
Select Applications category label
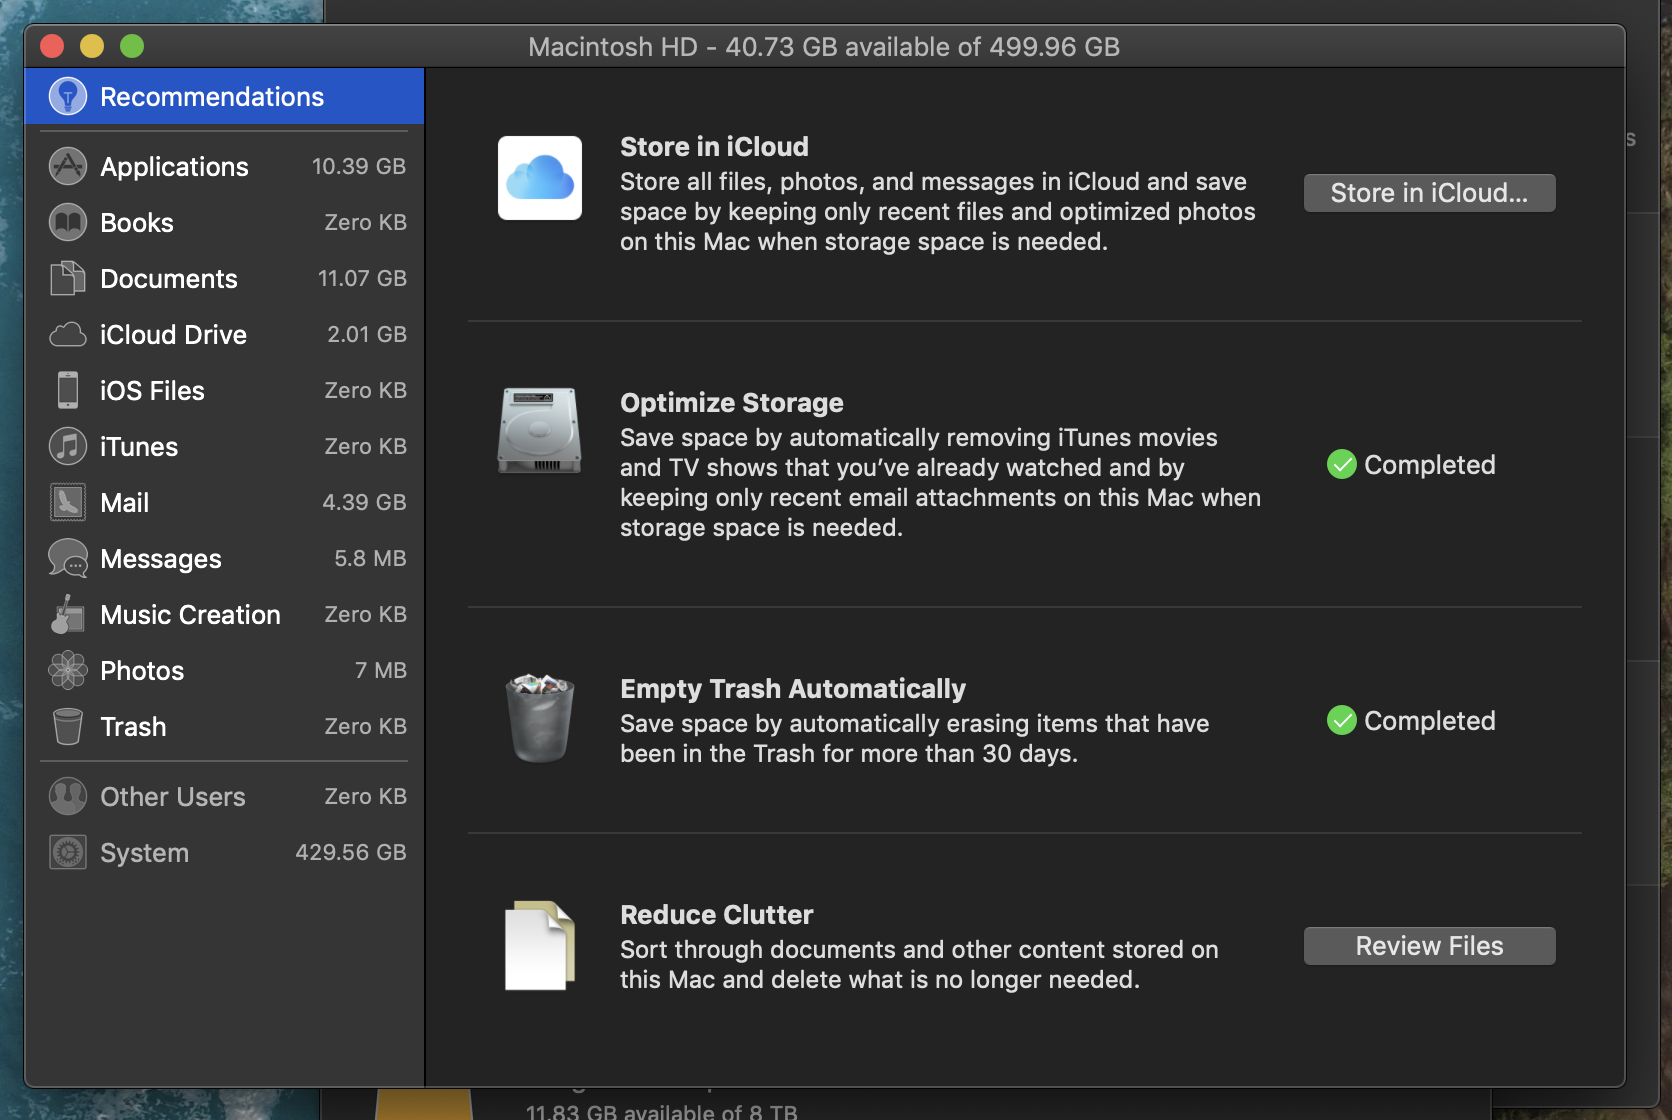[x=174, y=167]
